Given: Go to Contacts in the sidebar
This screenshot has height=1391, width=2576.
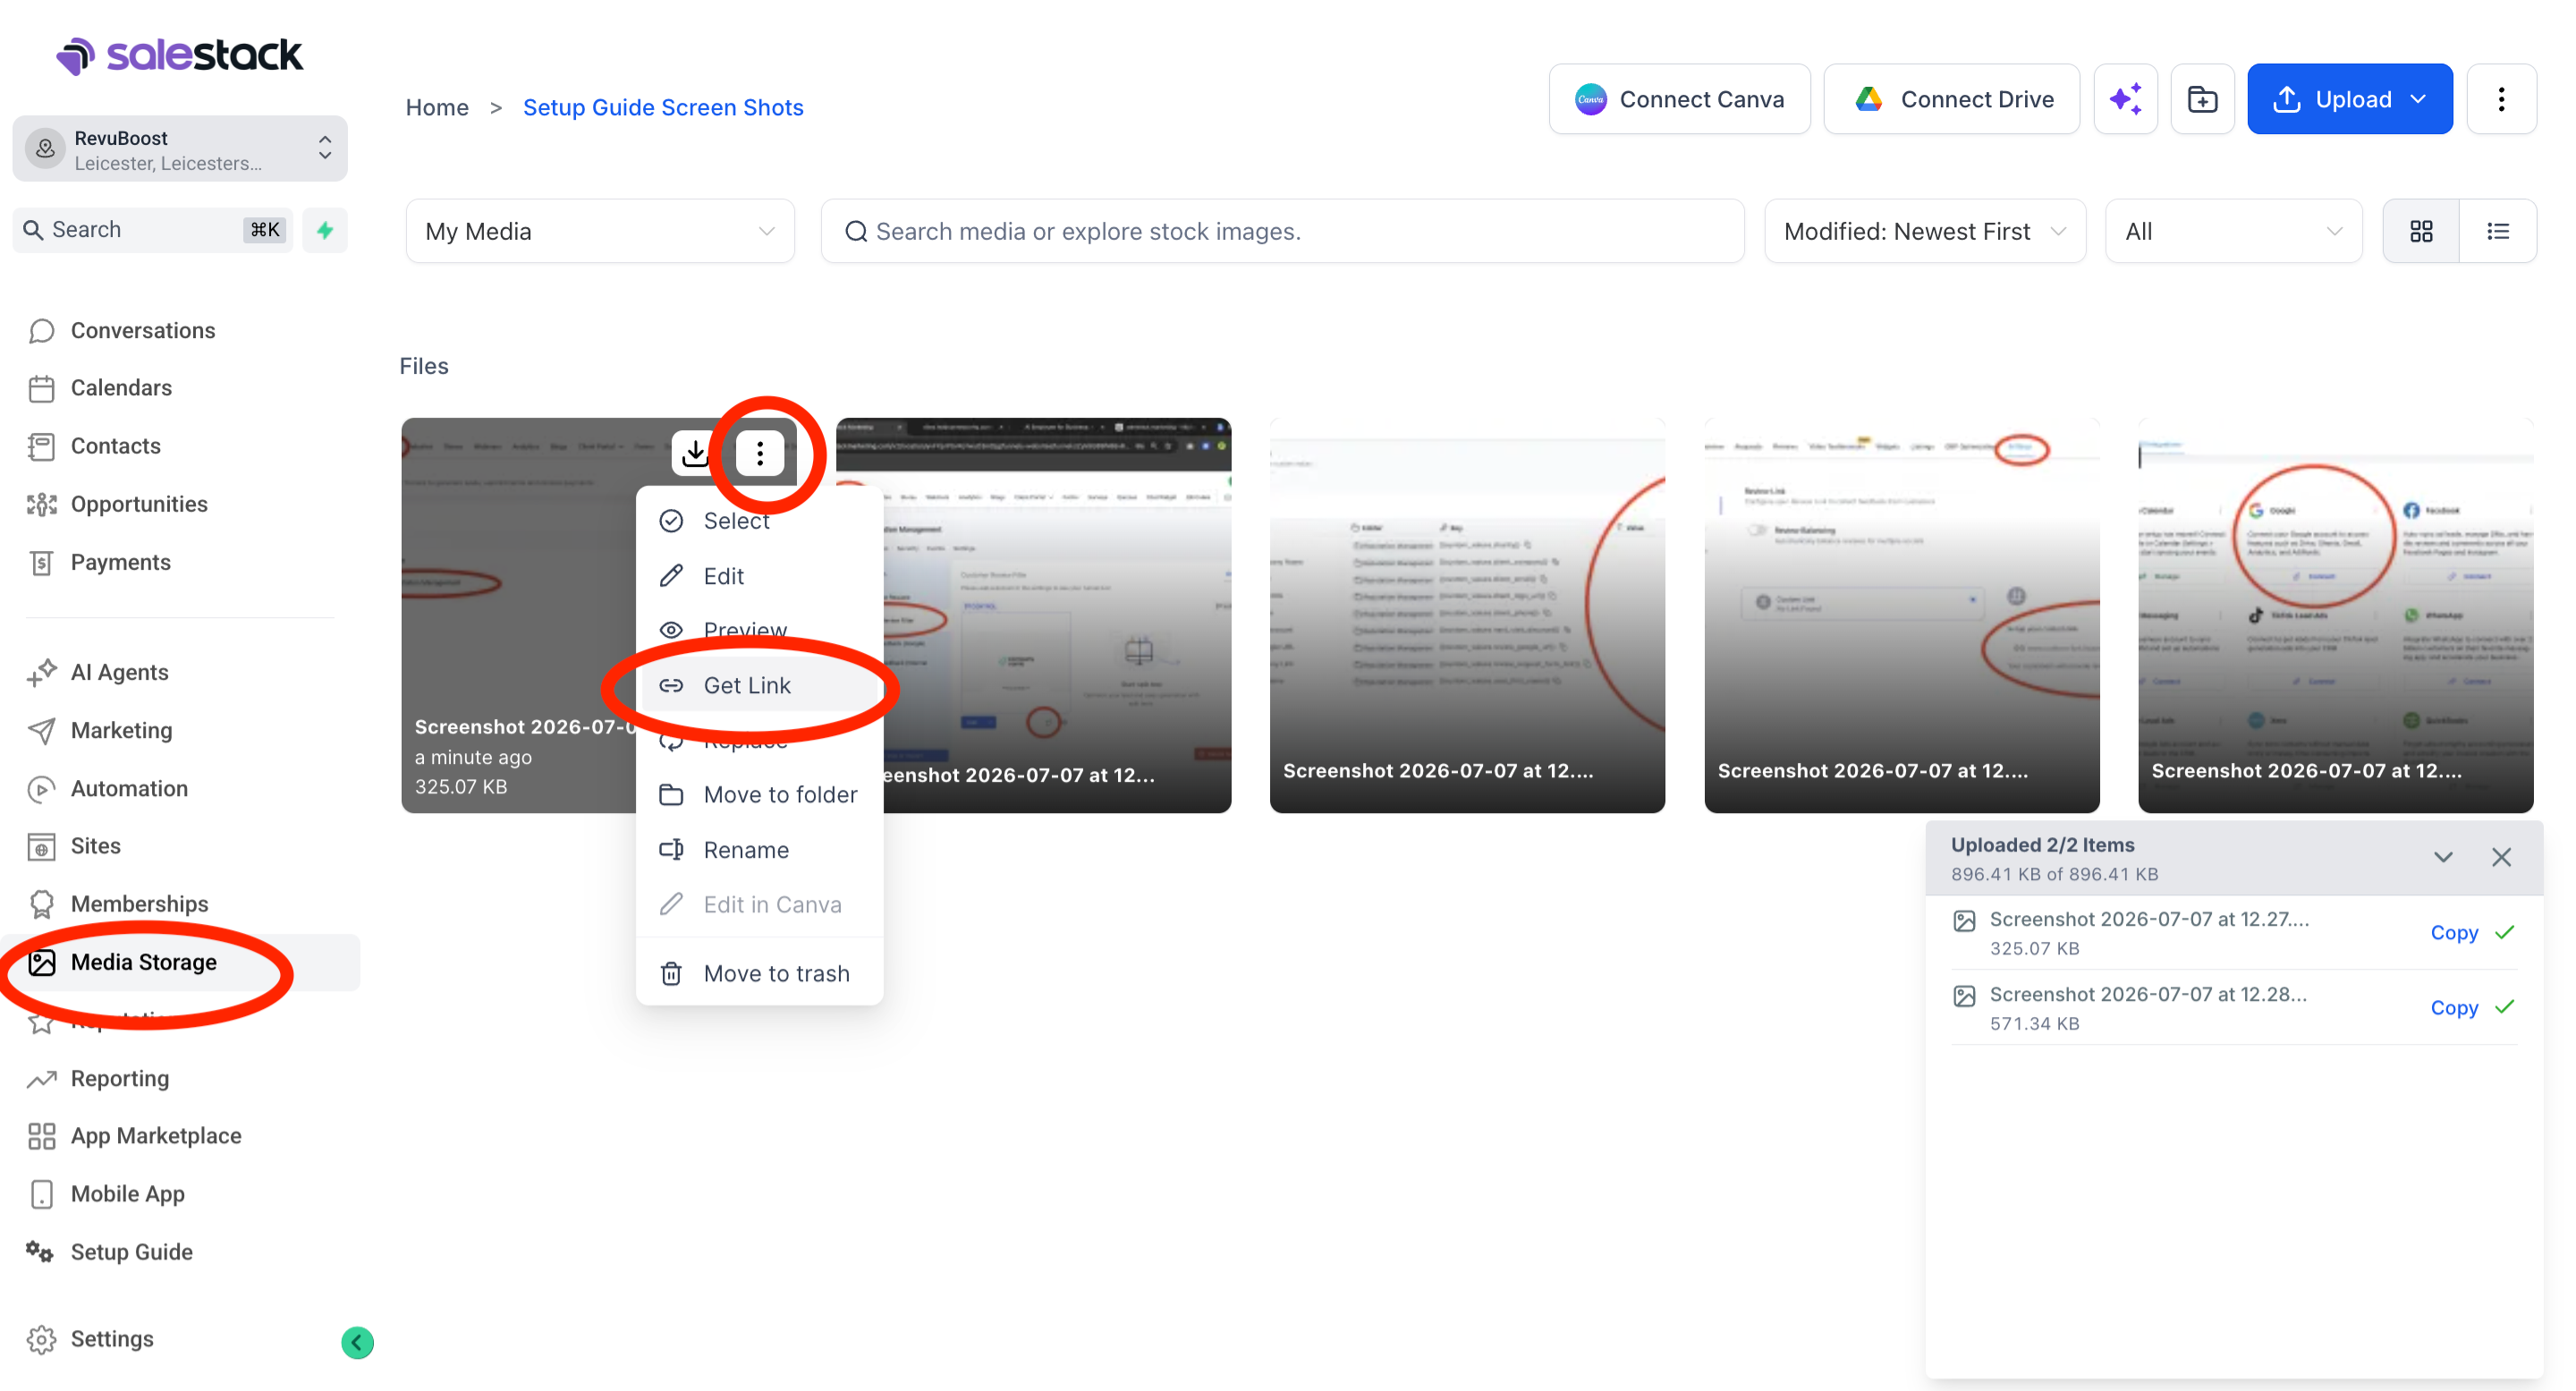Looking at the screenshot, I should coord(115,445).
